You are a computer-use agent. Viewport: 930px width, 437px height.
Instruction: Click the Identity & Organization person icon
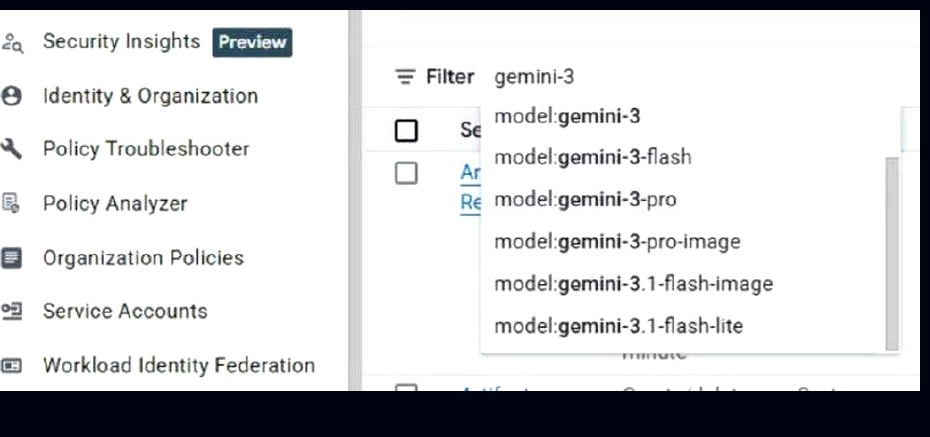click(11, 96)
